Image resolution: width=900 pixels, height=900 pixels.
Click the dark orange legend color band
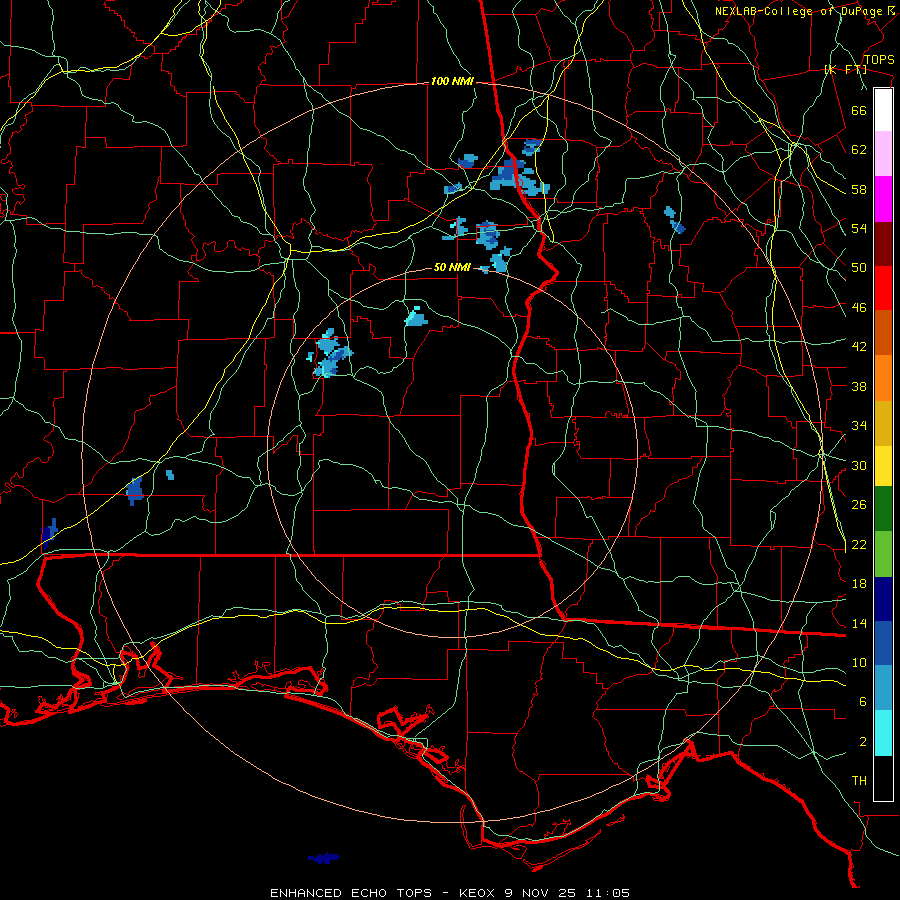tap(883, 332)
